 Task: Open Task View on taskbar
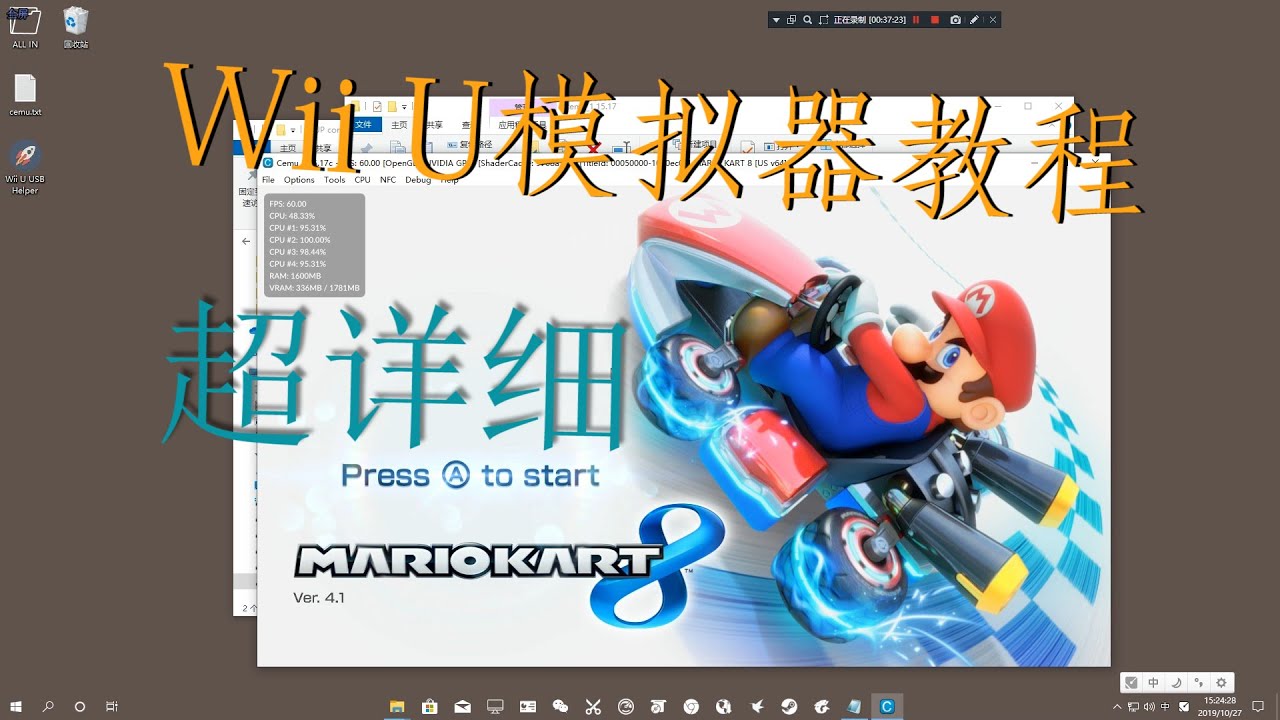point(112,706)
